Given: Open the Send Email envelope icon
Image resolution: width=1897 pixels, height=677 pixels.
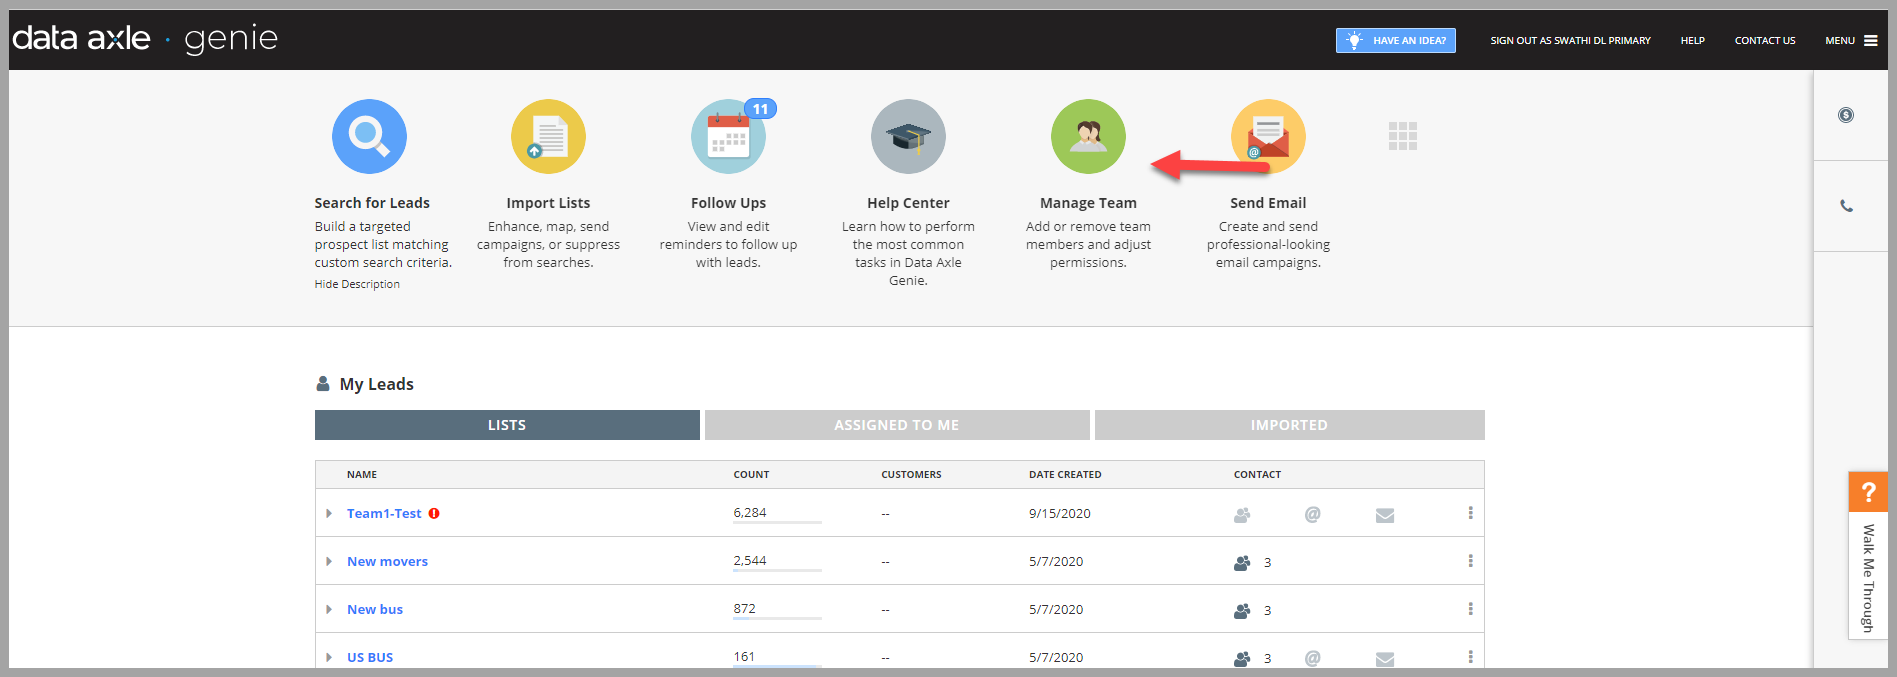Looking at the screenshot, I should coord(1268,137).
